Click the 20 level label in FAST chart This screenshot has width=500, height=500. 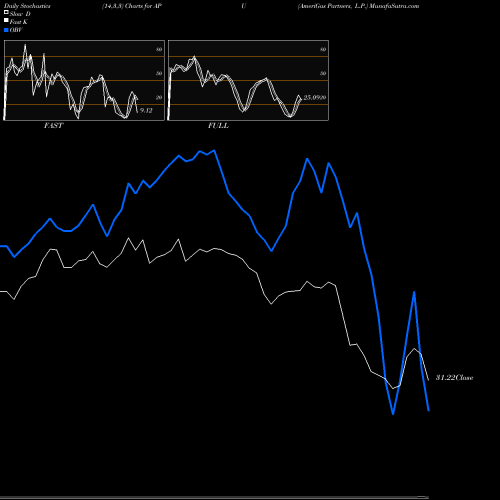159,98
